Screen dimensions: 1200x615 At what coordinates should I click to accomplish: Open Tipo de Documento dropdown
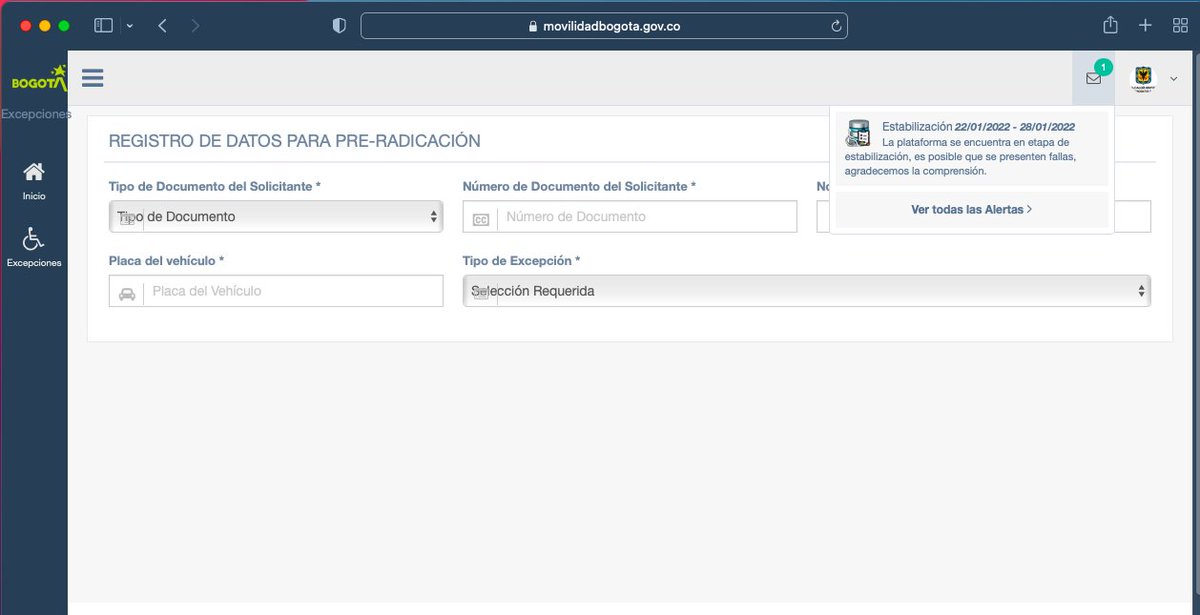tap(276, 216)
